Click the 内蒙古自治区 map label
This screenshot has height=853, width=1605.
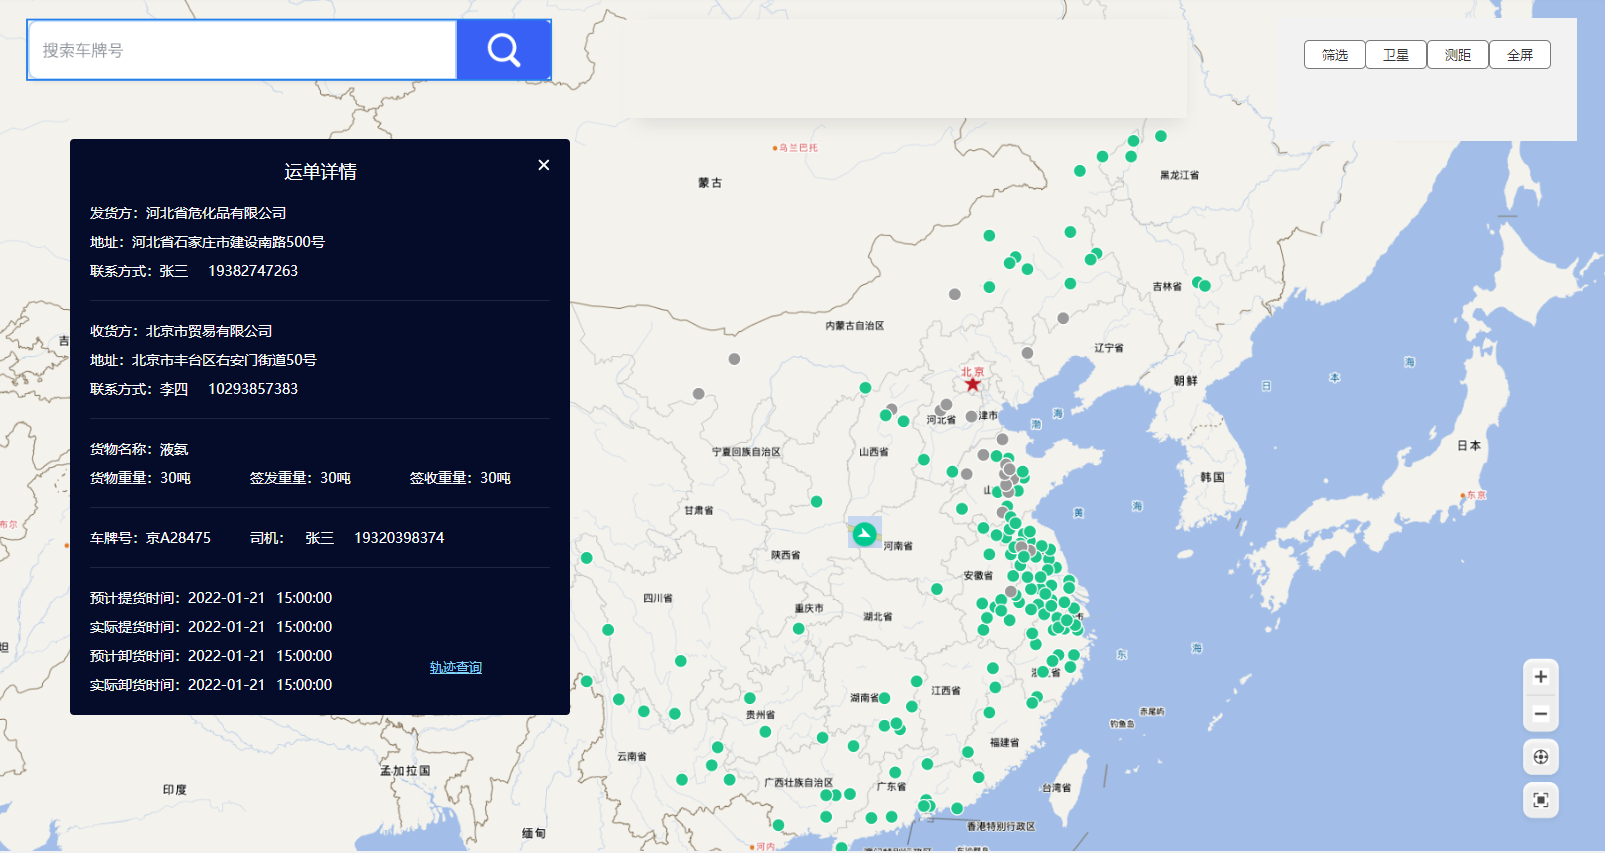(x=854, y=326)
